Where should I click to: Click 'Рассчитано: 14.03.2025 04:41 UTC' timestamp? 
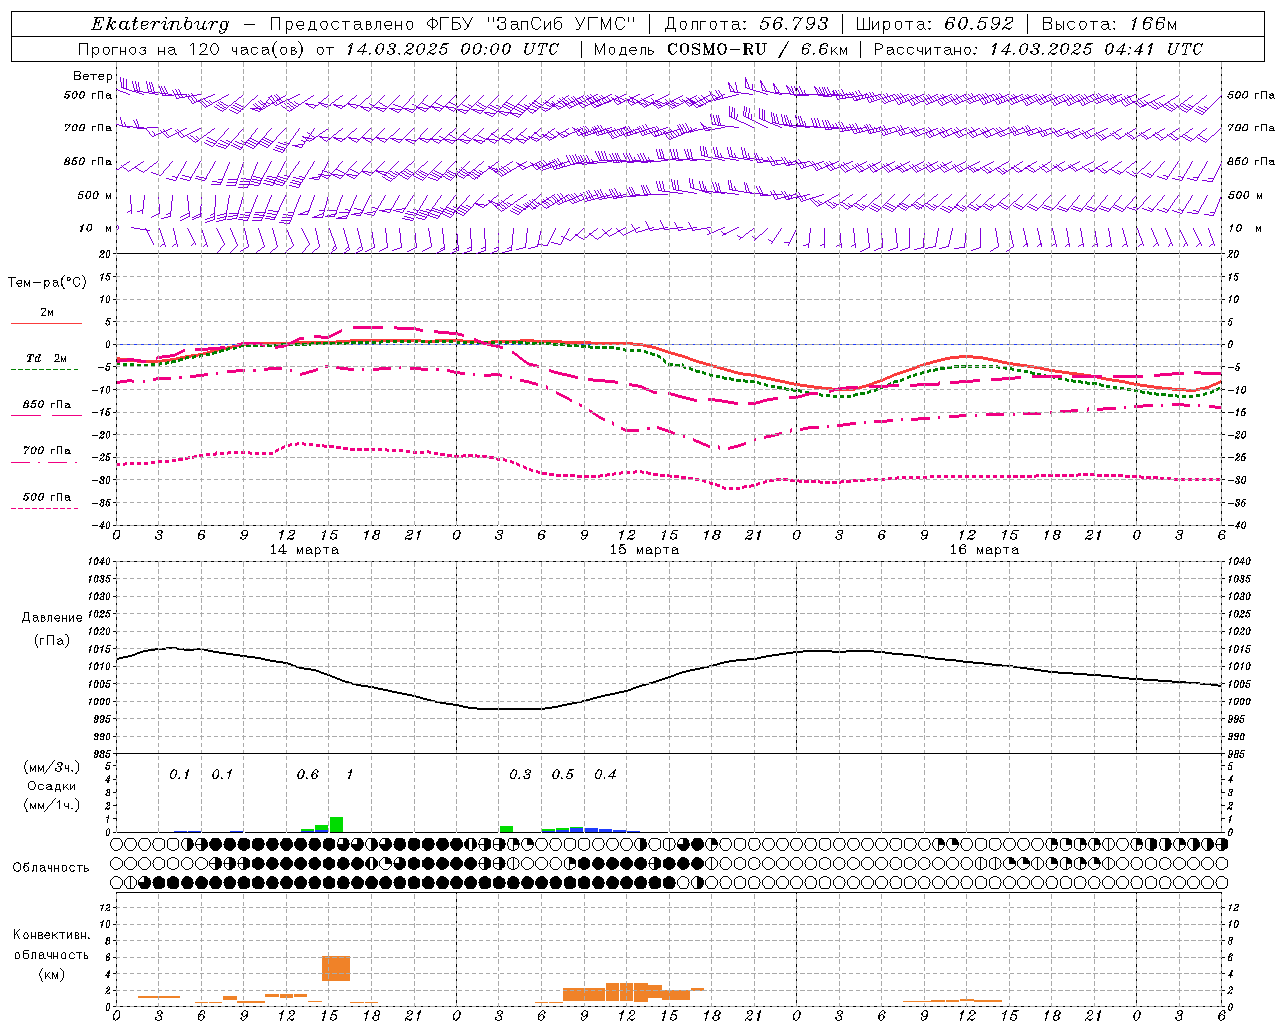click(1039, 49)
